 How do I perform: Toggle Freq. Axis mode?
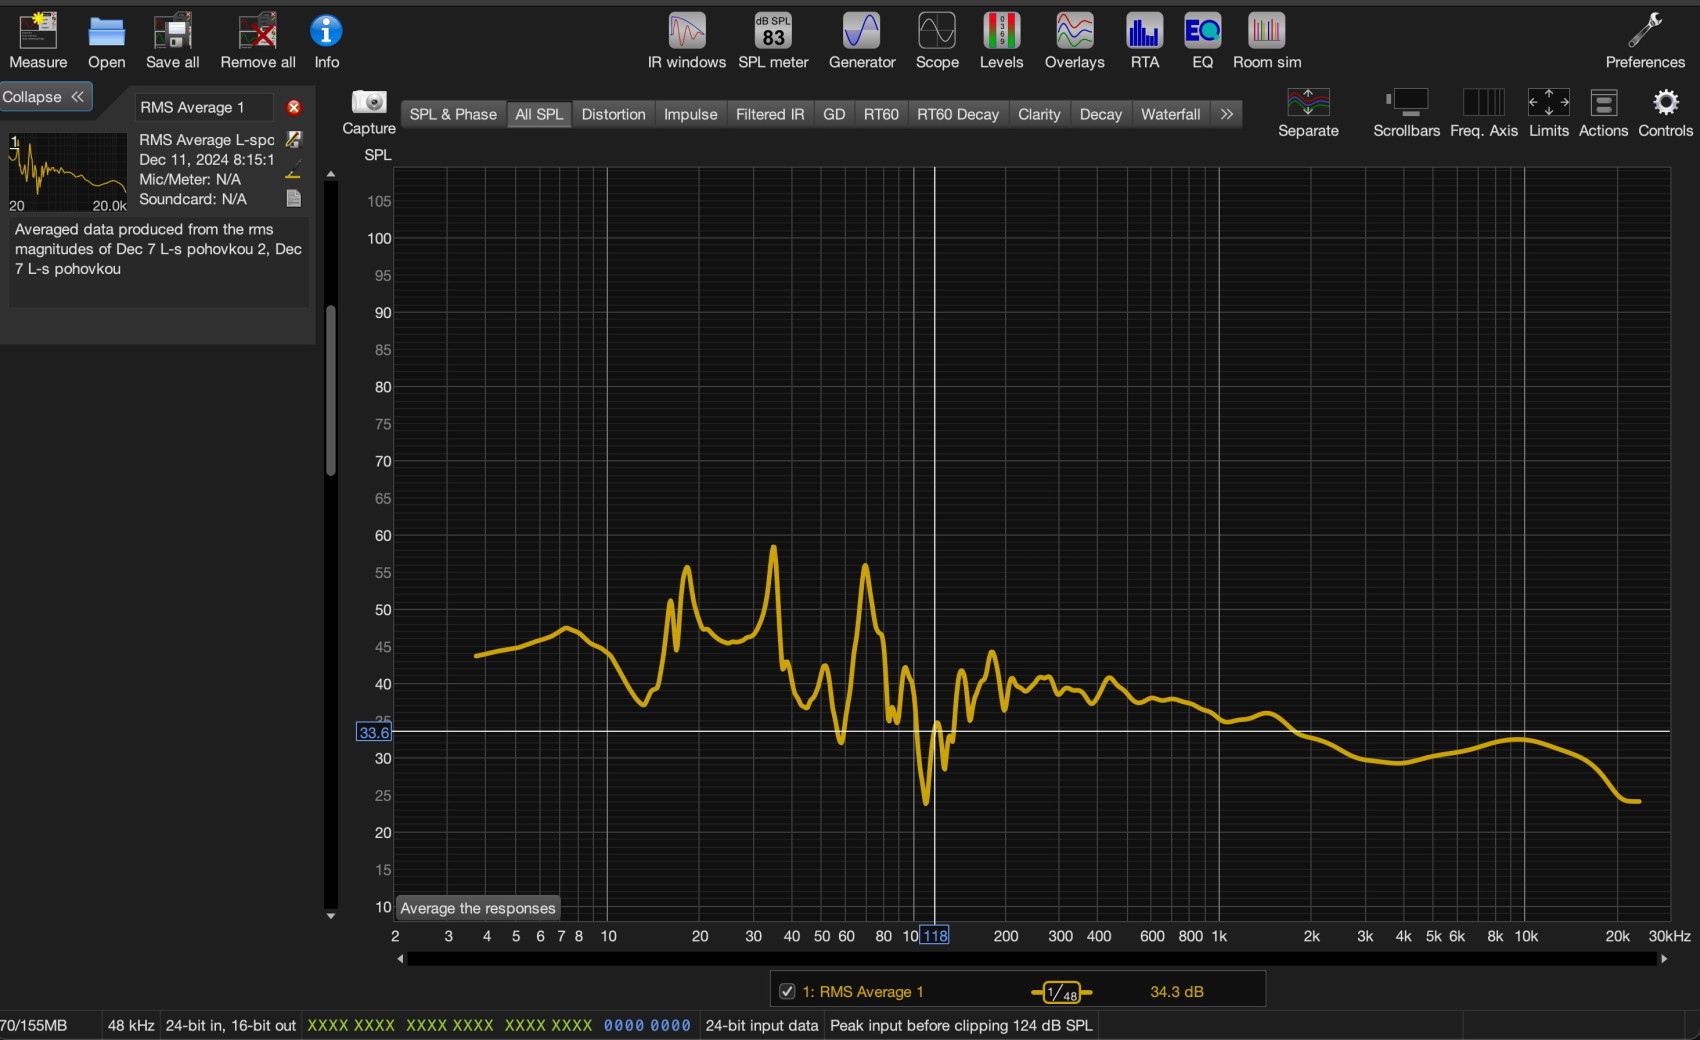(1483, 103)
